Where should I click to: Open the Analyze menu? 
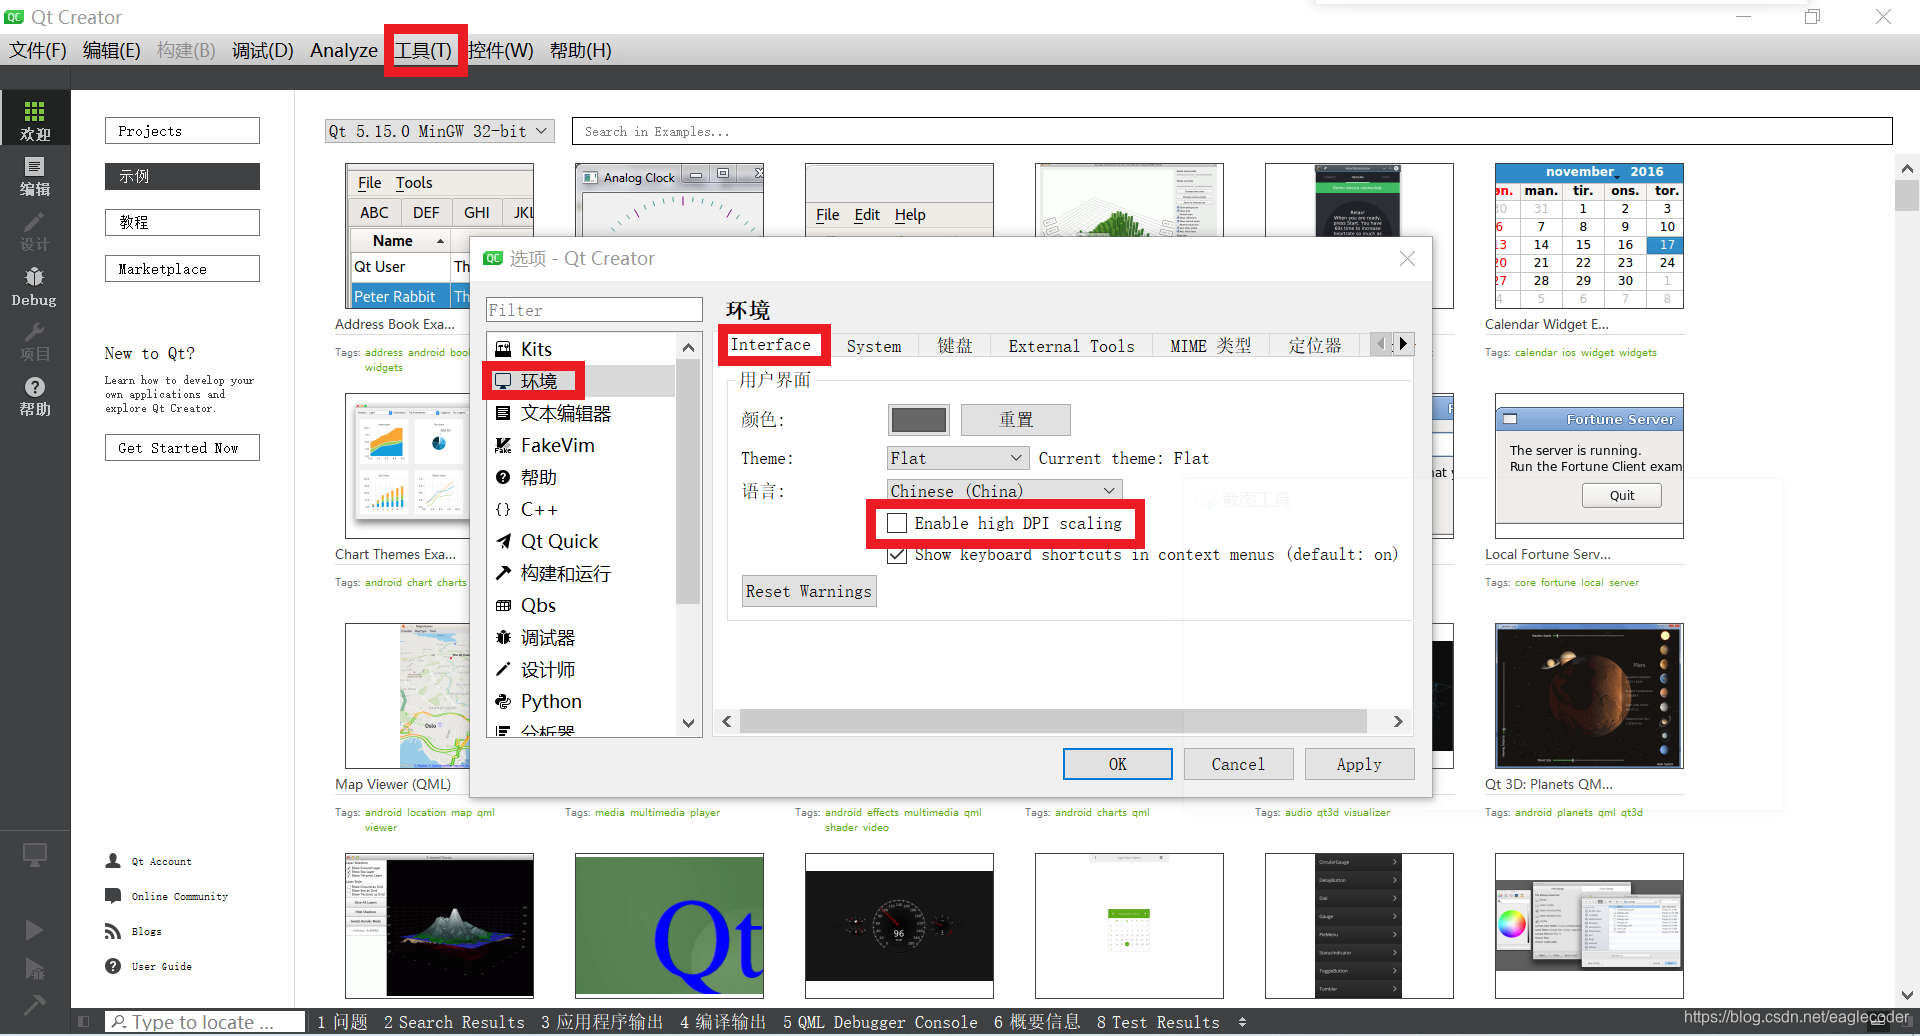pyautogui.click(x=344, y=50)
